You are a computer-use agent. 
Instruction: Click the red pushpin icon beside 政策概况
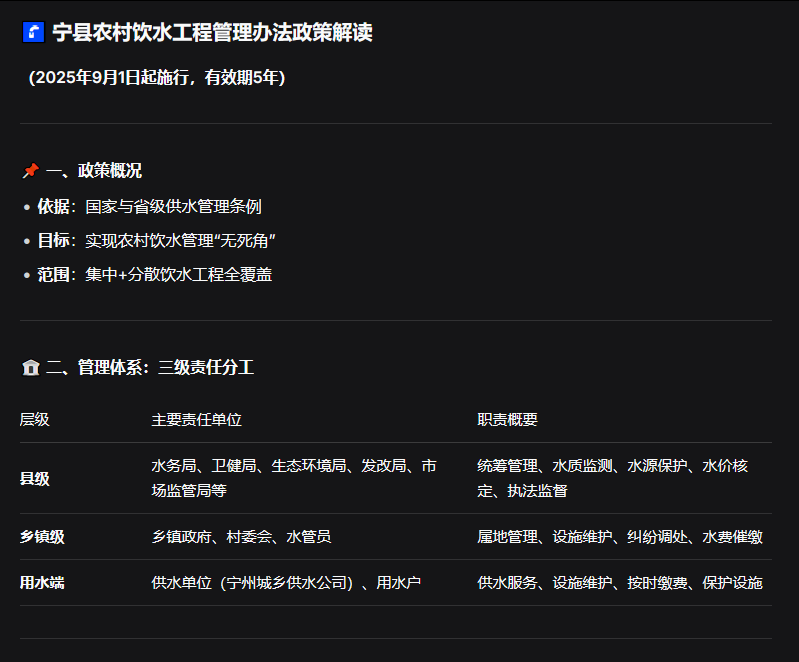tap(31, 171)
